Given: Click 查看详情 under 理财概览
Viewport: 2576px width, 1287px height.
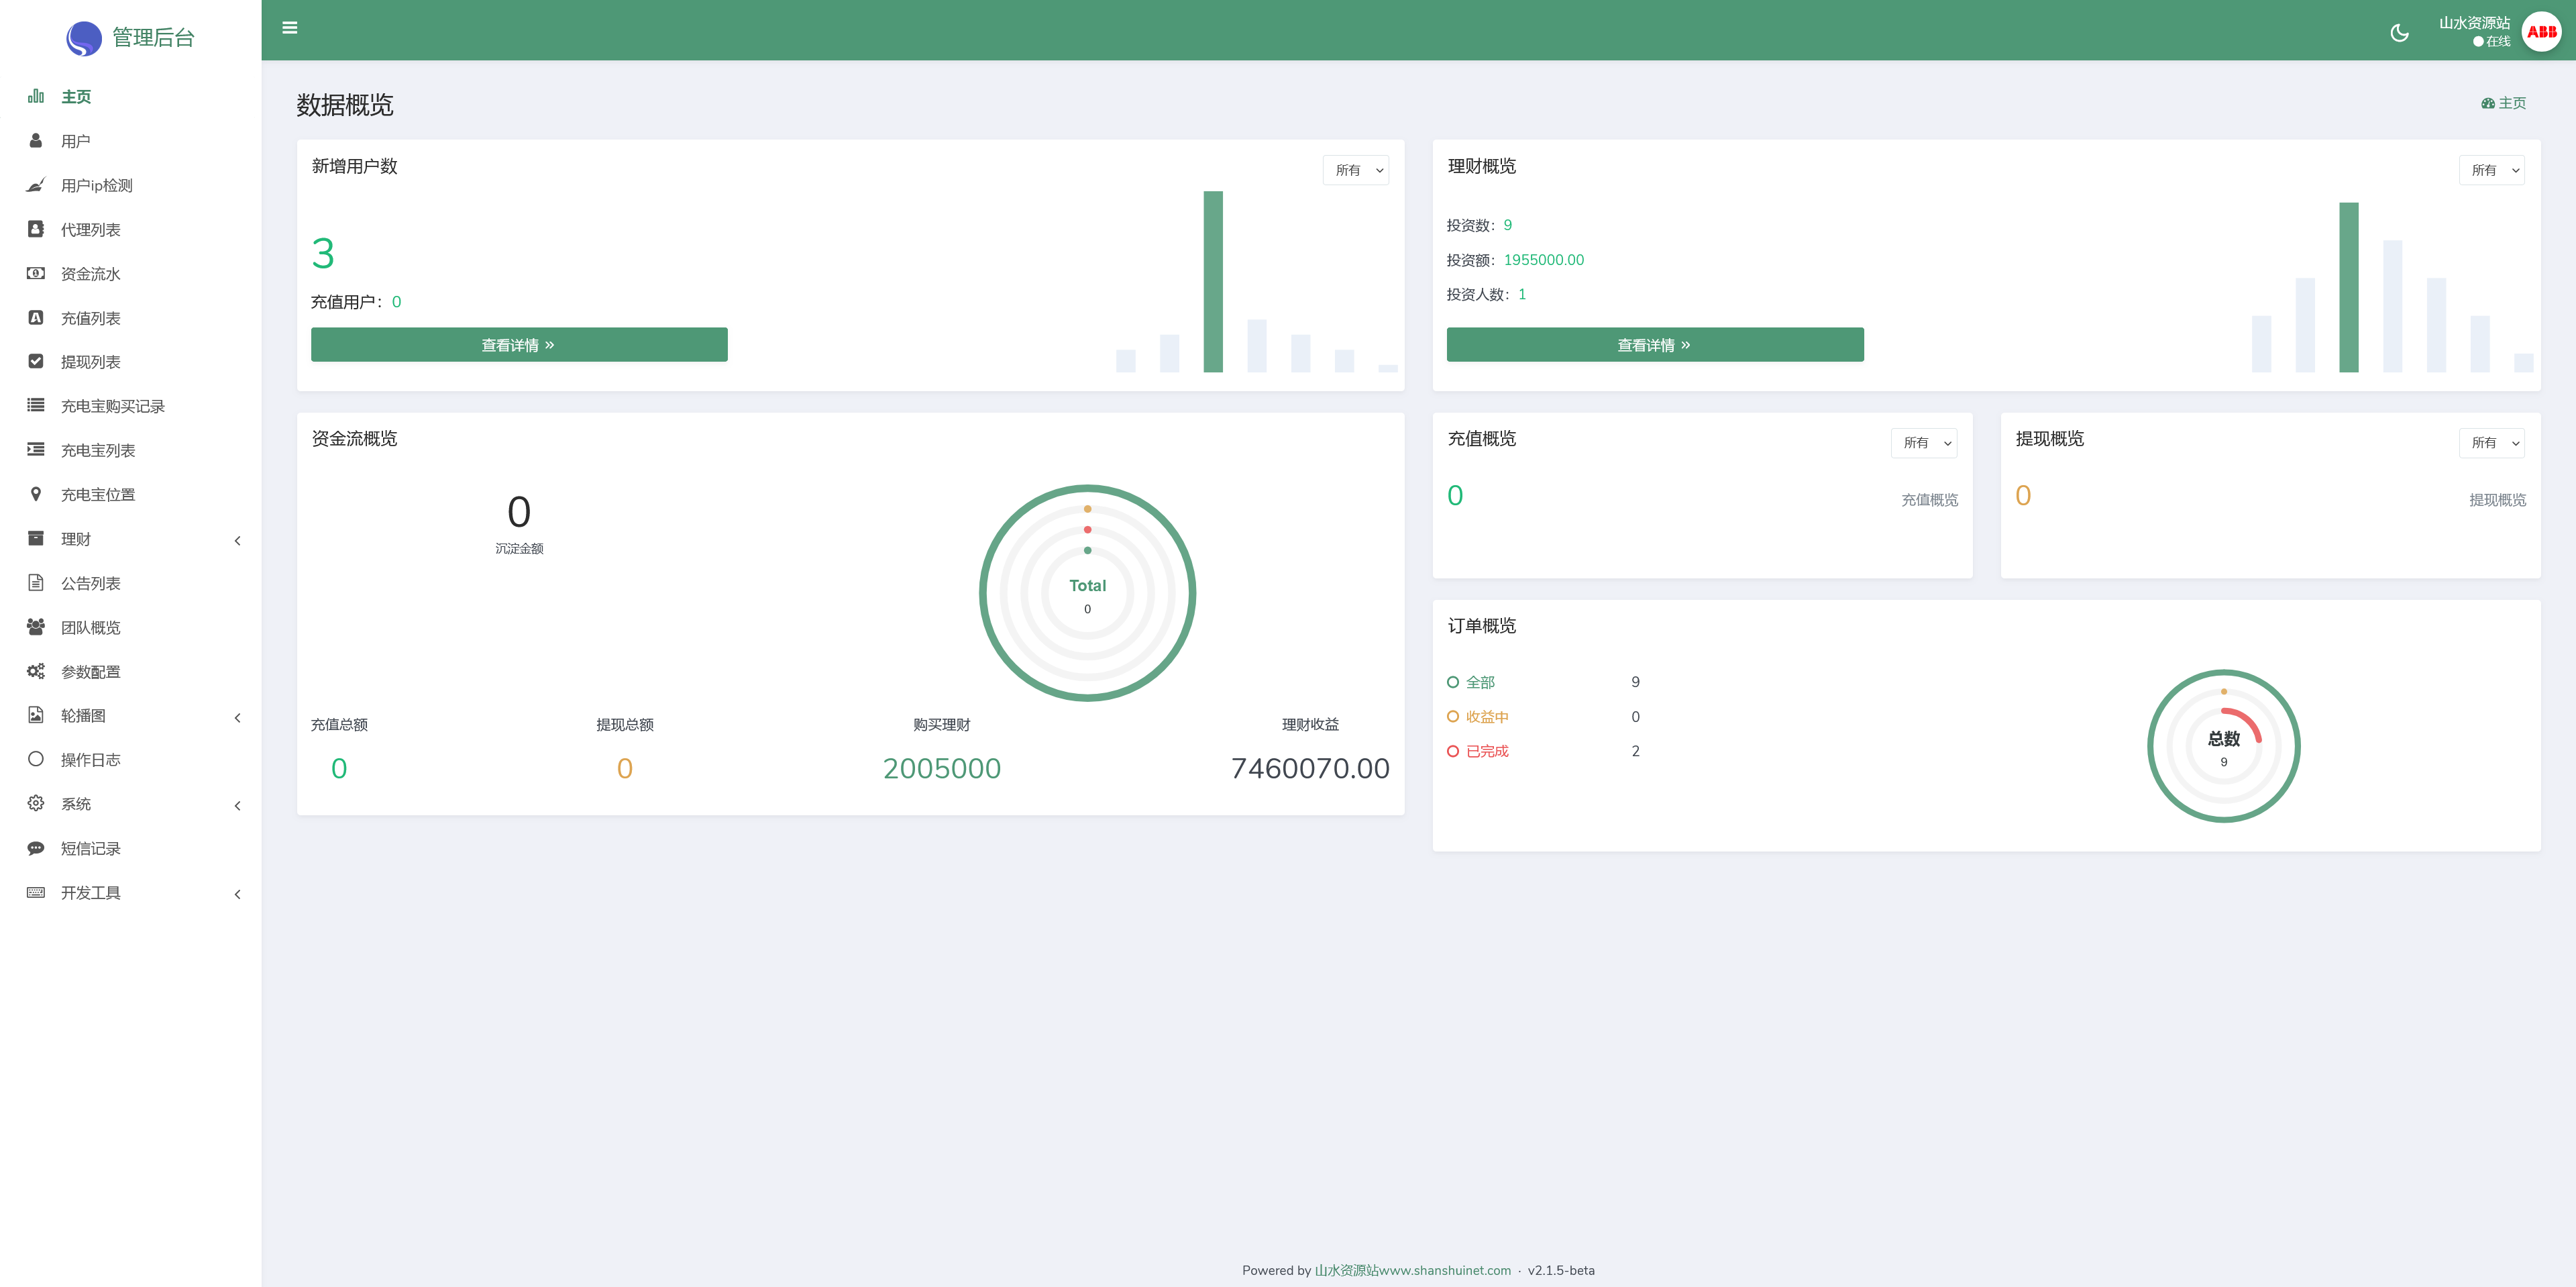Looking at the screenshot, I should click(1654, 345).
